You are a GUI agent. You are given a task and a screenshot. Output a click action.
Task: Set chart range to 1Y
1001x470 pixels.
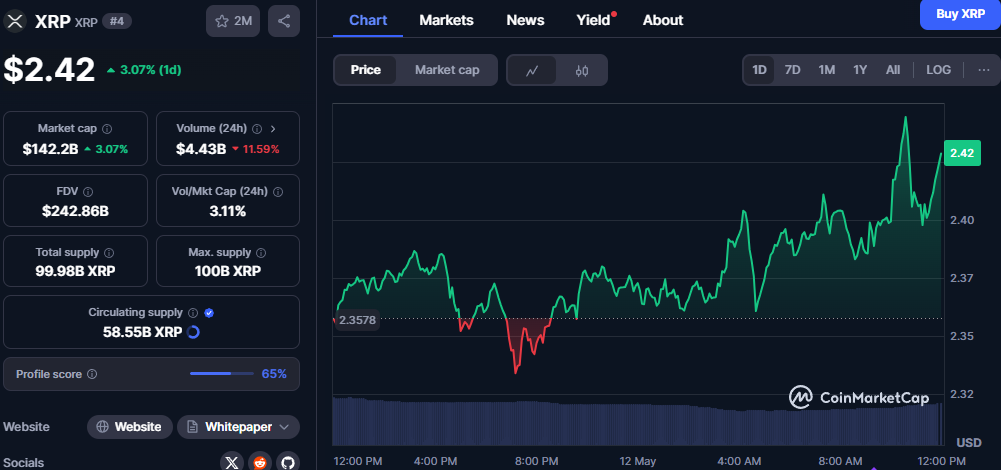[860, 70]
